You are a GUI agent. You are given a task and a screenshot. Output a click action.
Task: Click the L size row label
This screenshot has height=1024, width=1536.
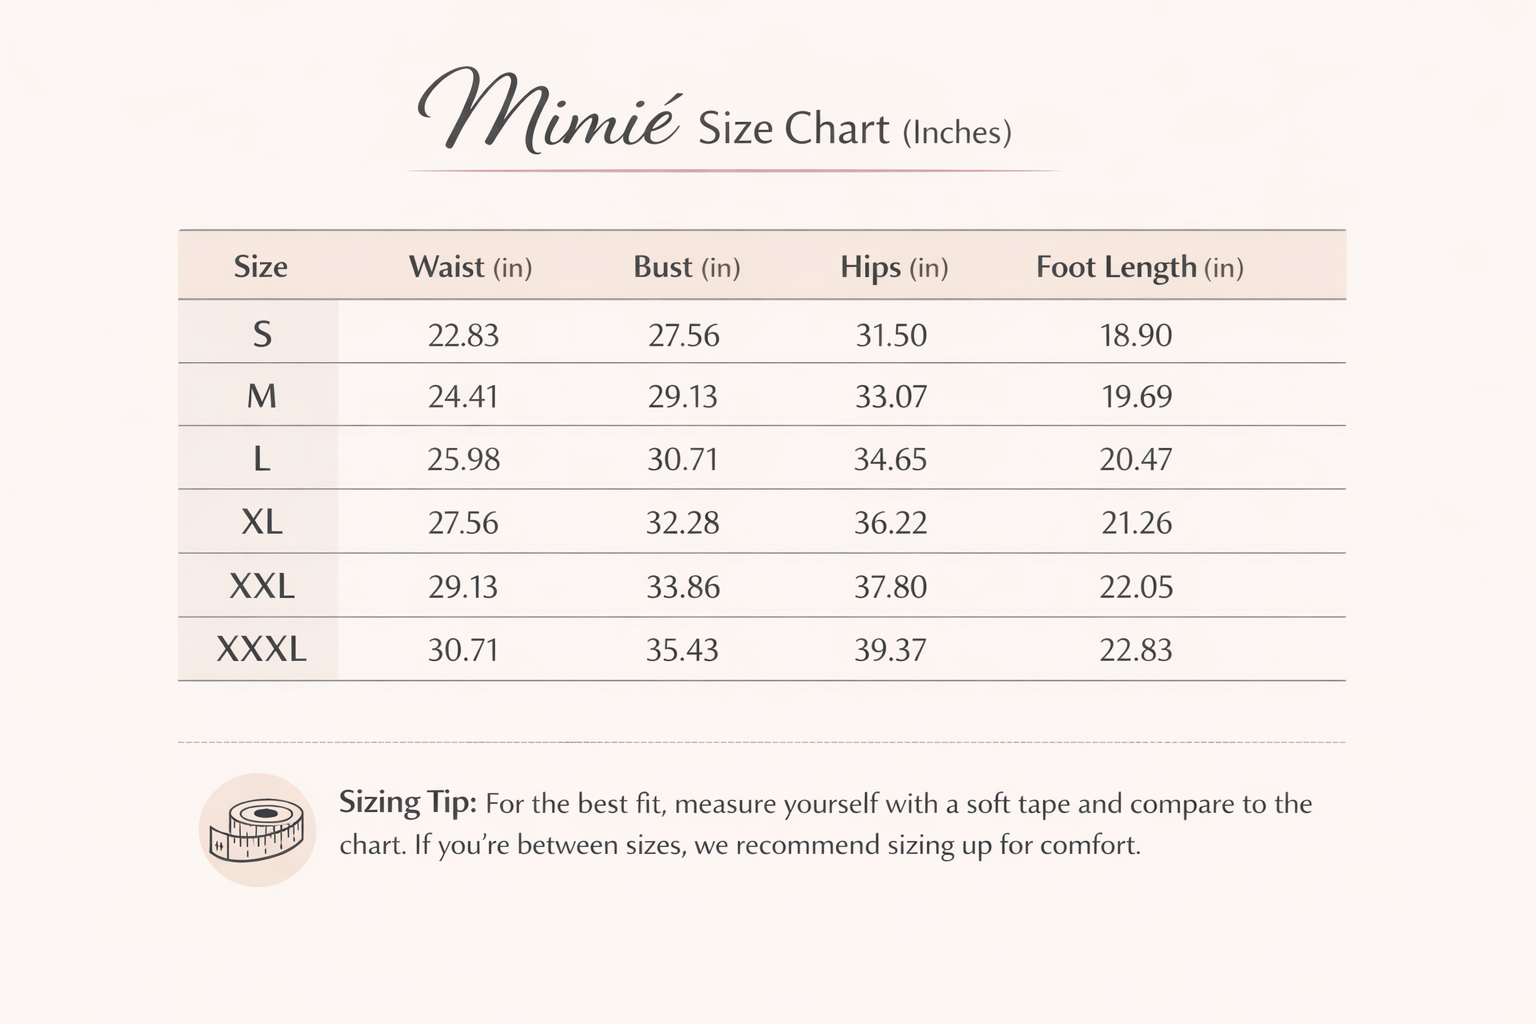(261, 460)
